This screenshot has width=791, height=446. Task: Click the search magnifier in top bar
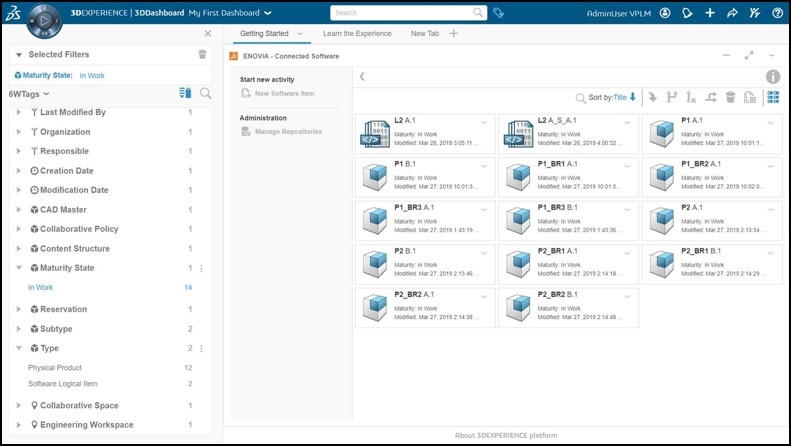tap(477, 13)
